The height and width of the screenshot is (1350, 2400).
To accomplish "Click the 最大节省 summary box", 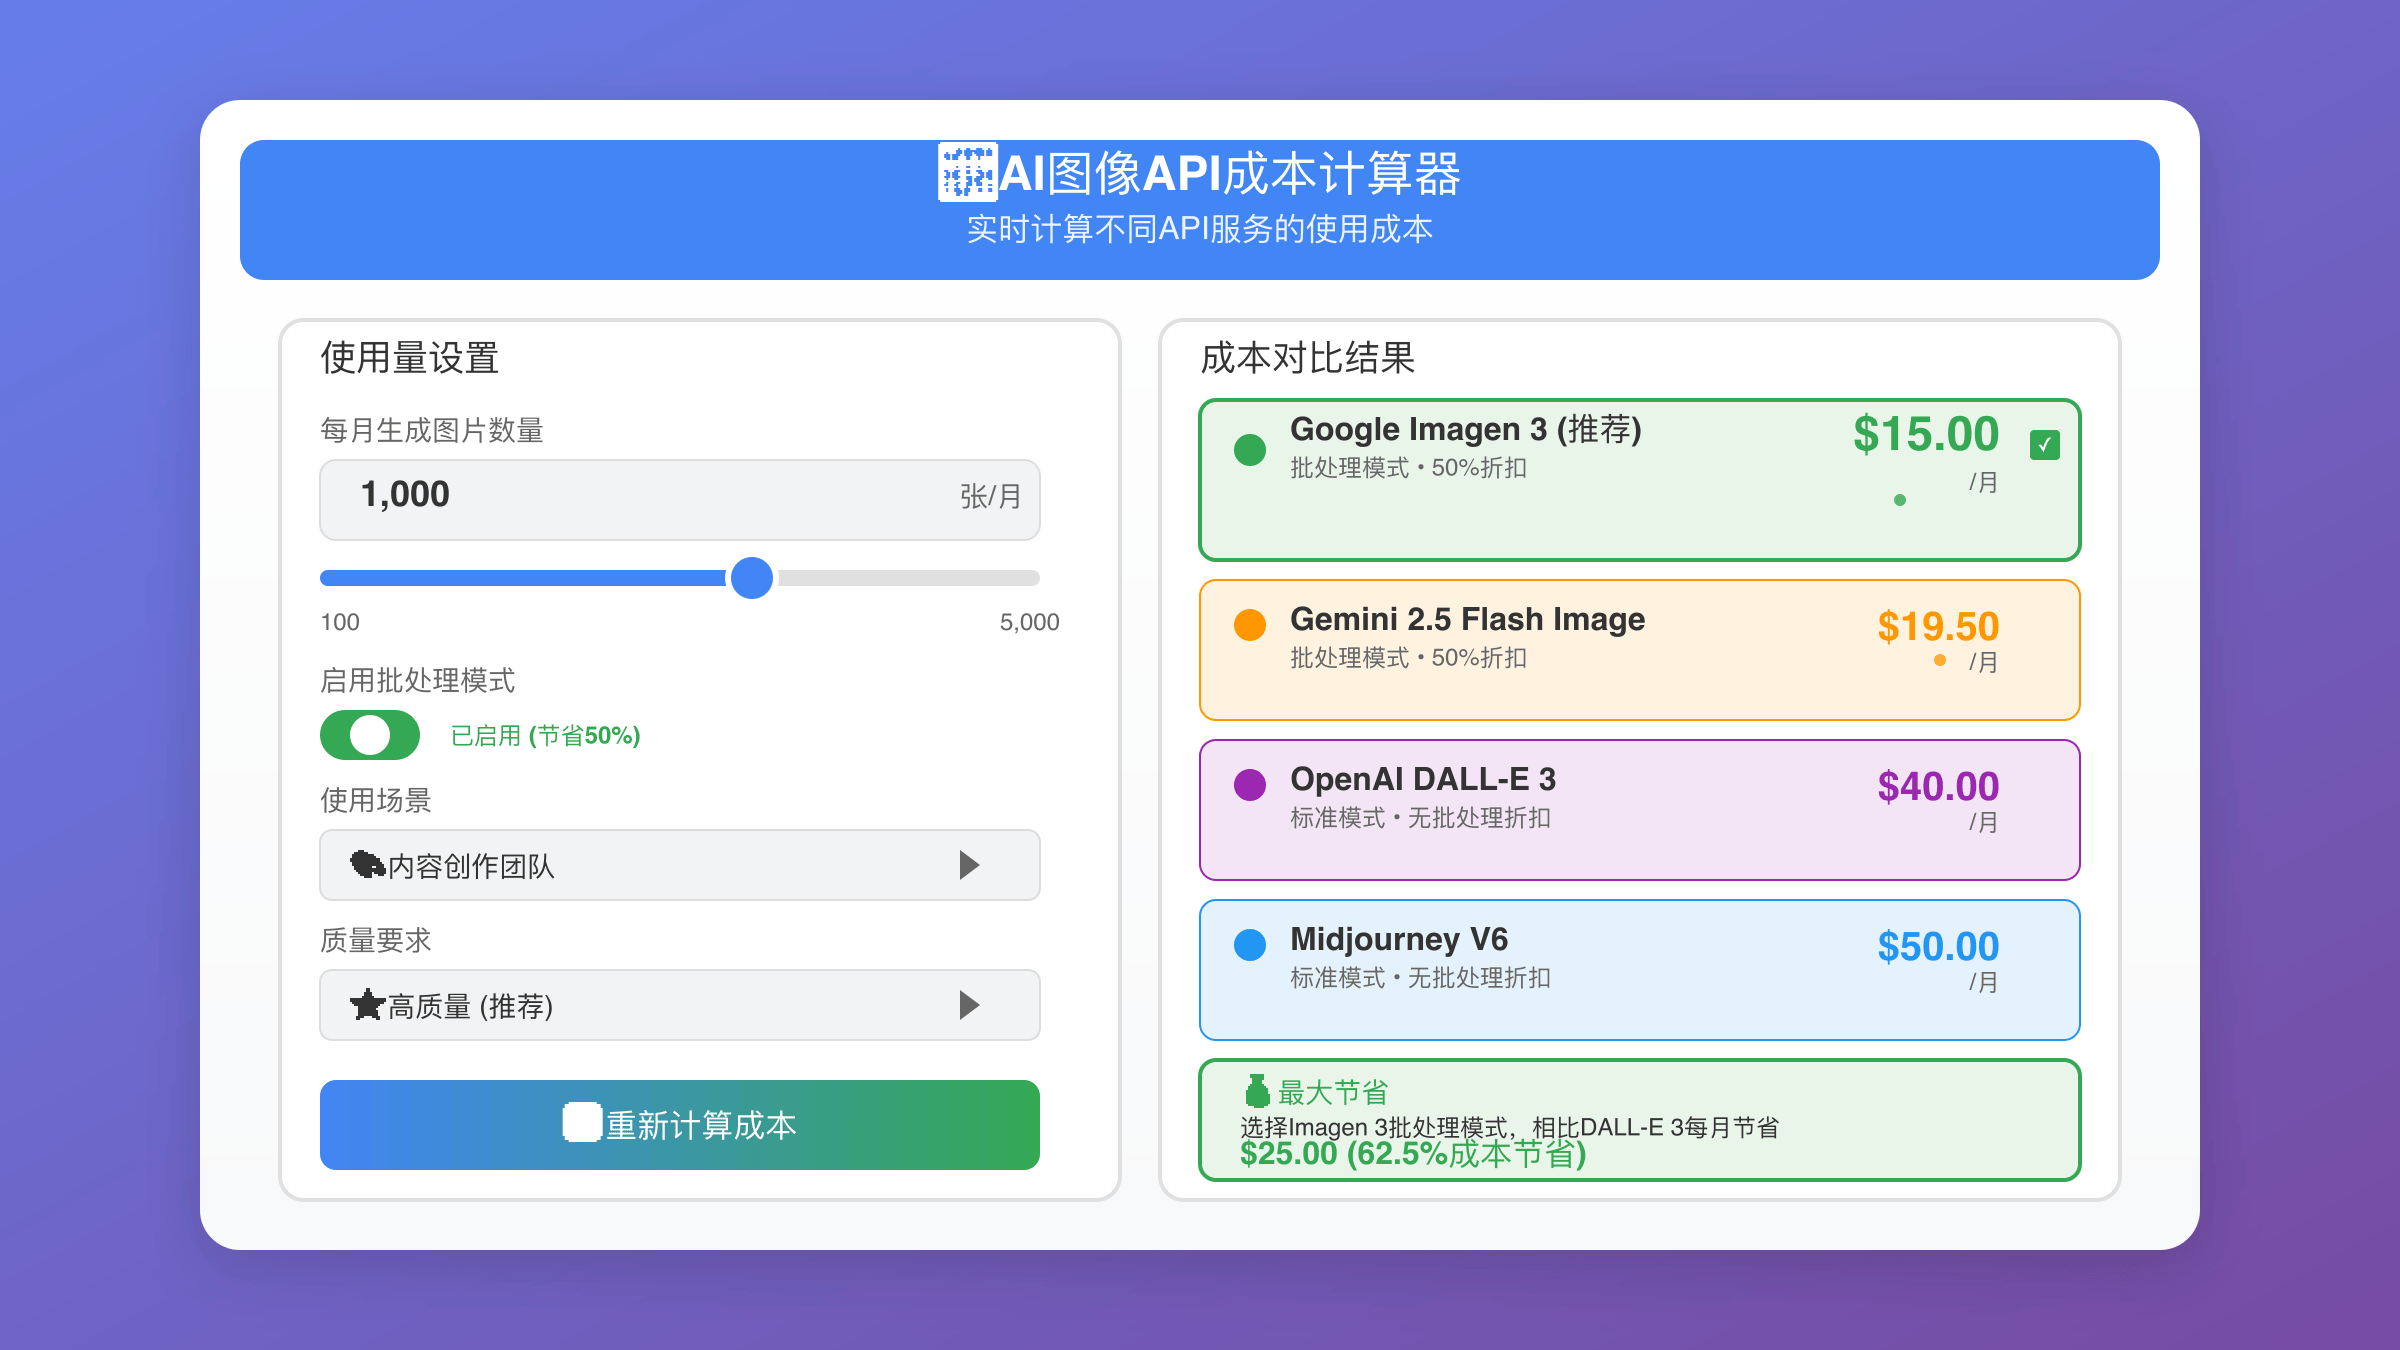I will 1640,1120.
